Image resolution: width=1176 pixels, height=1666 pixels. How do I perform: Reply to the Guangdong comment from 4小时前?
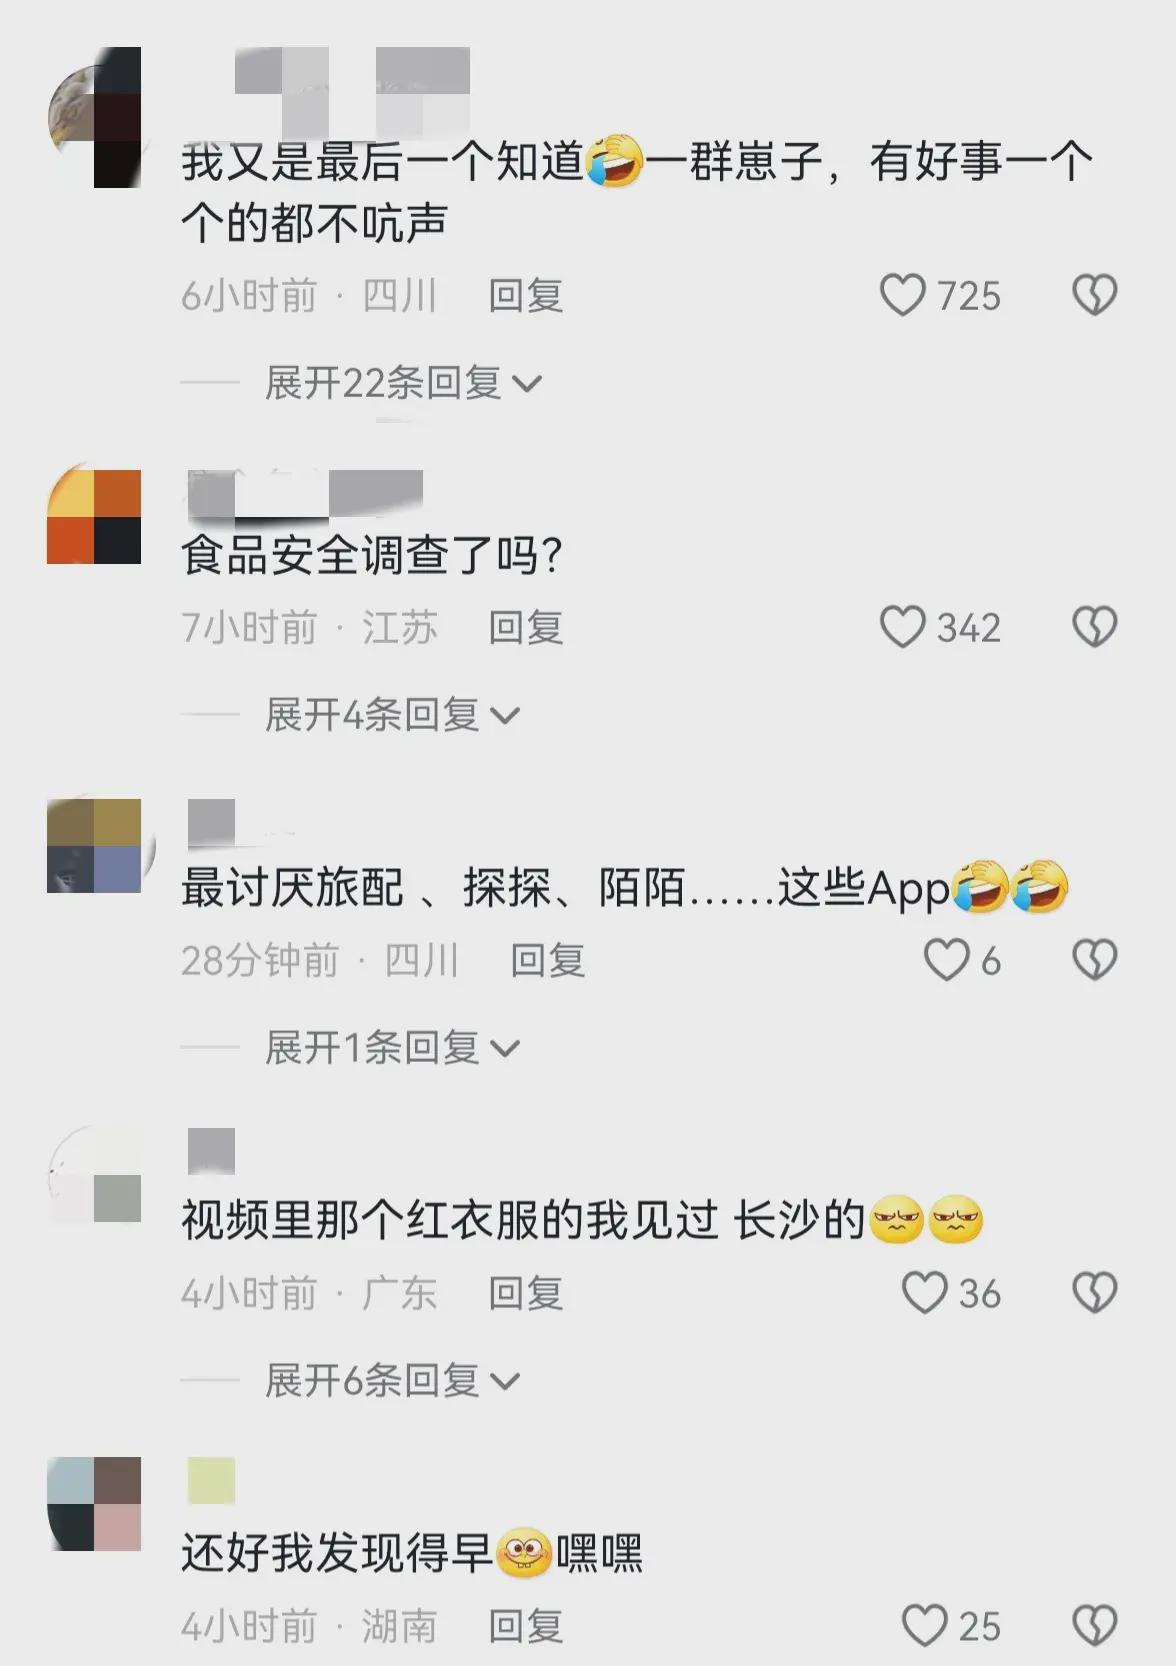(x=526, y=1293)
